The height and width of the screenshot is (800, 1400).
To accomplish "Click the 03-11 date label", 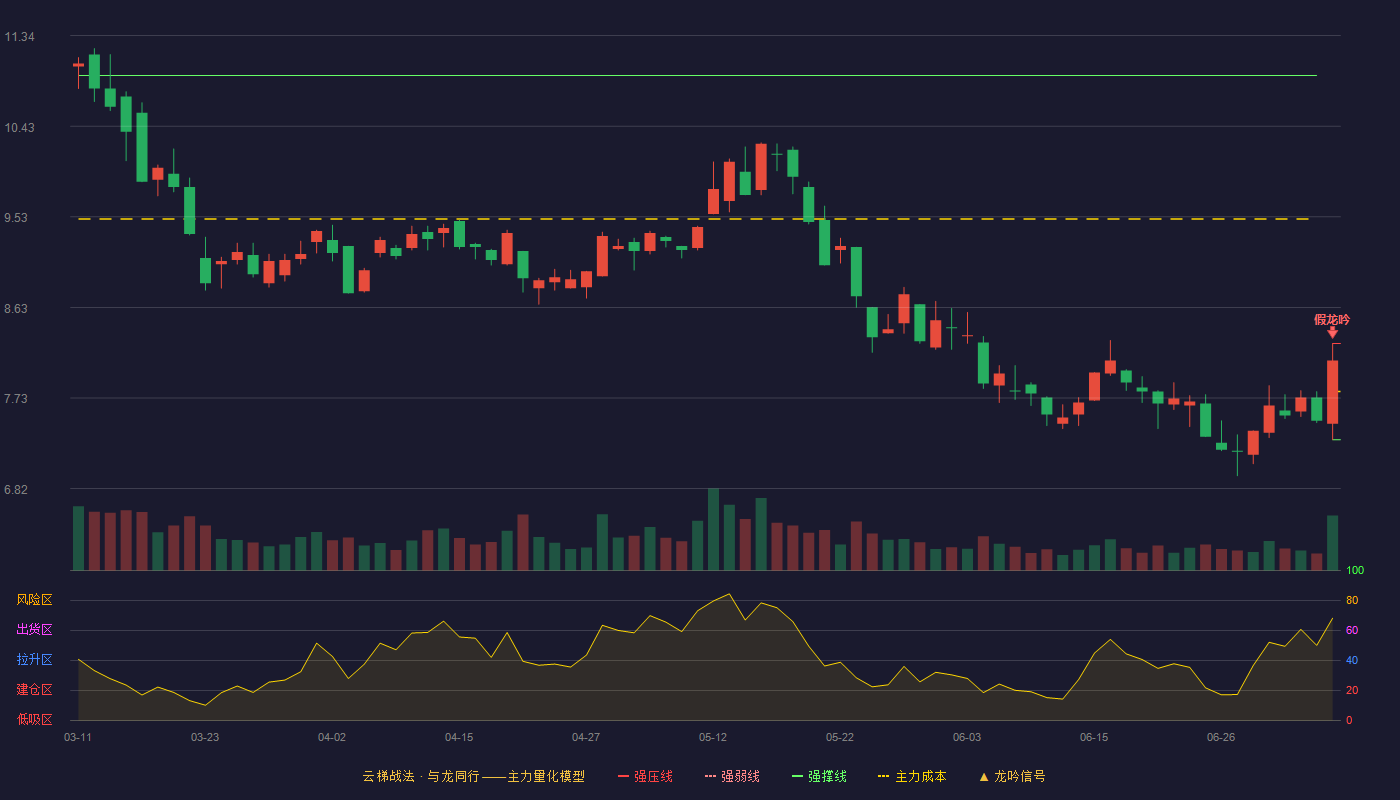I will 78,737.
